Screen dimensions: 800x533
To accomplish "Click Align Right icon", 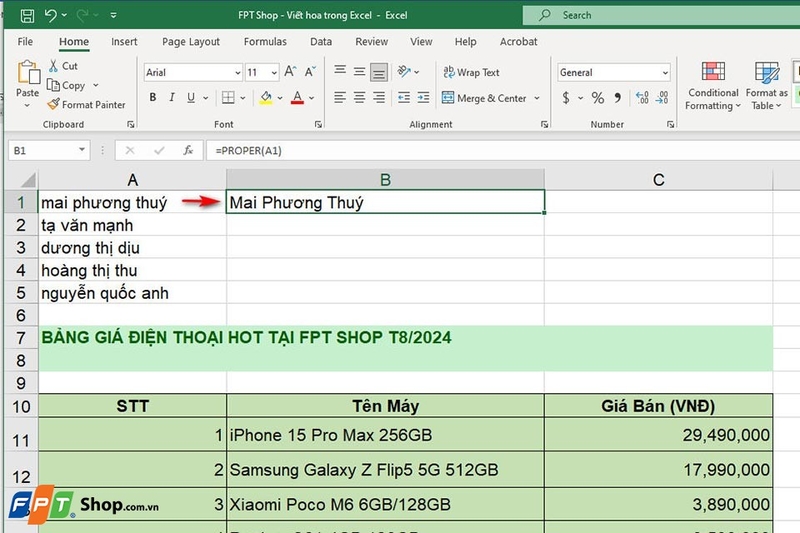I will point(379,97).
